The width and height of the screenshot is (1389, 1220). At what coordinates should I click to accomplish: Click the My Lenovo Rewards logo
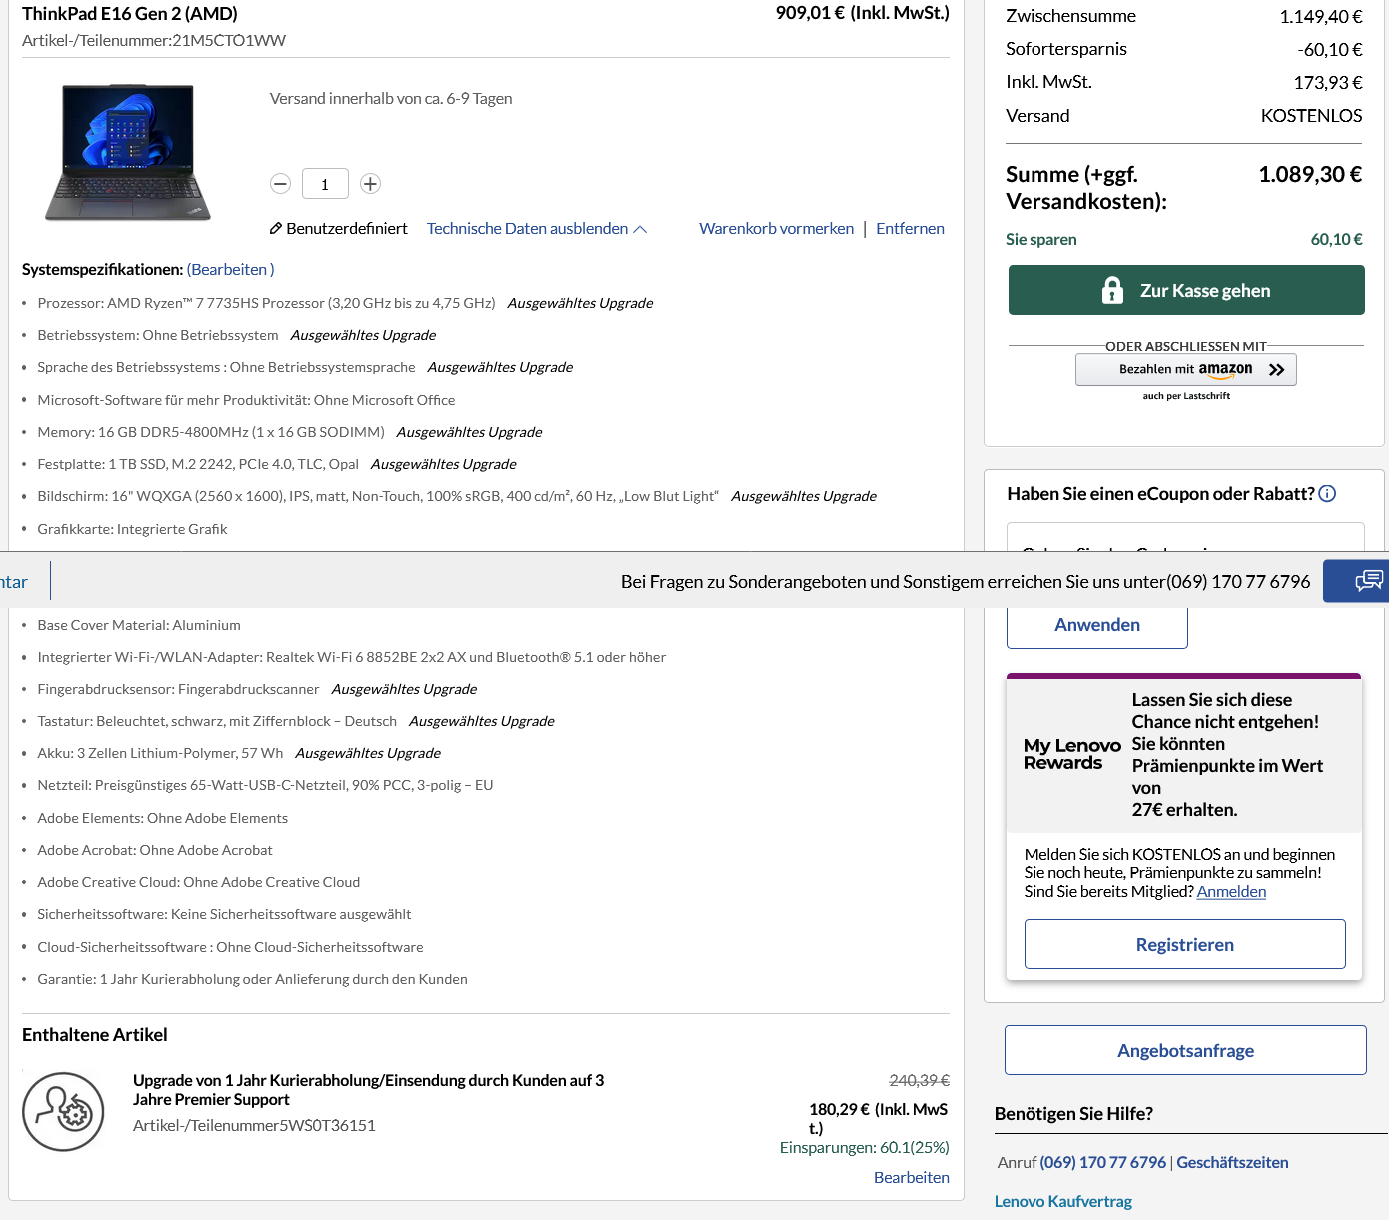tap(1072, 754)
